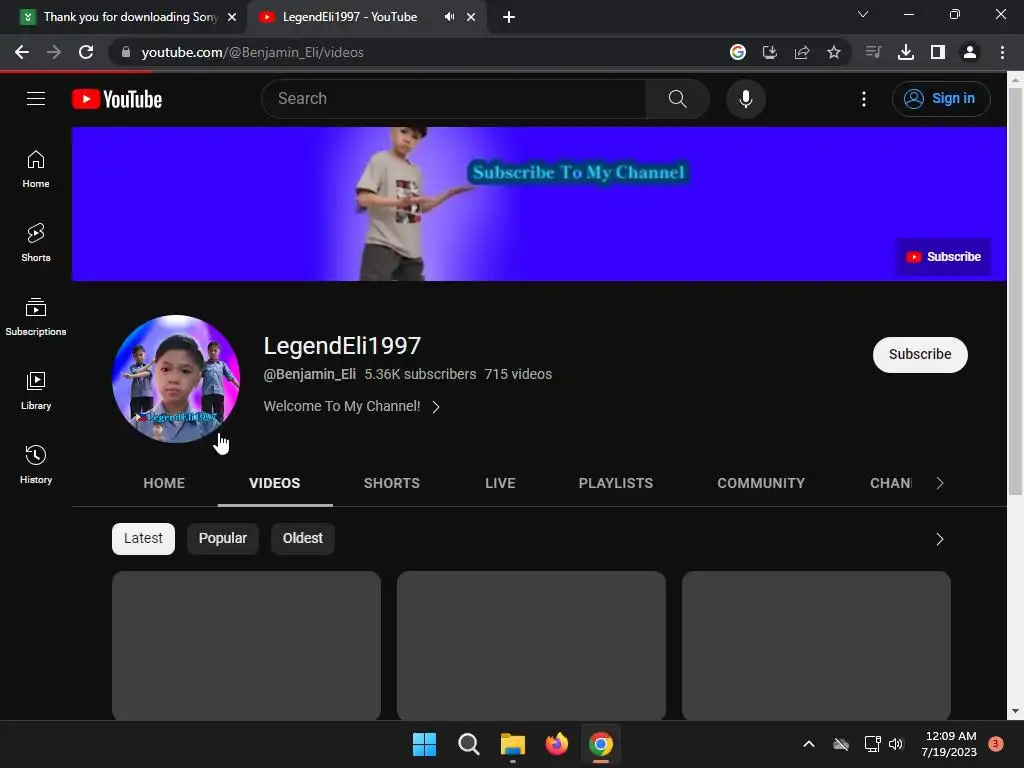This screenshot has height=768, width=1024.
Task: Click the YouTube search input field
Action: [454, 99]
